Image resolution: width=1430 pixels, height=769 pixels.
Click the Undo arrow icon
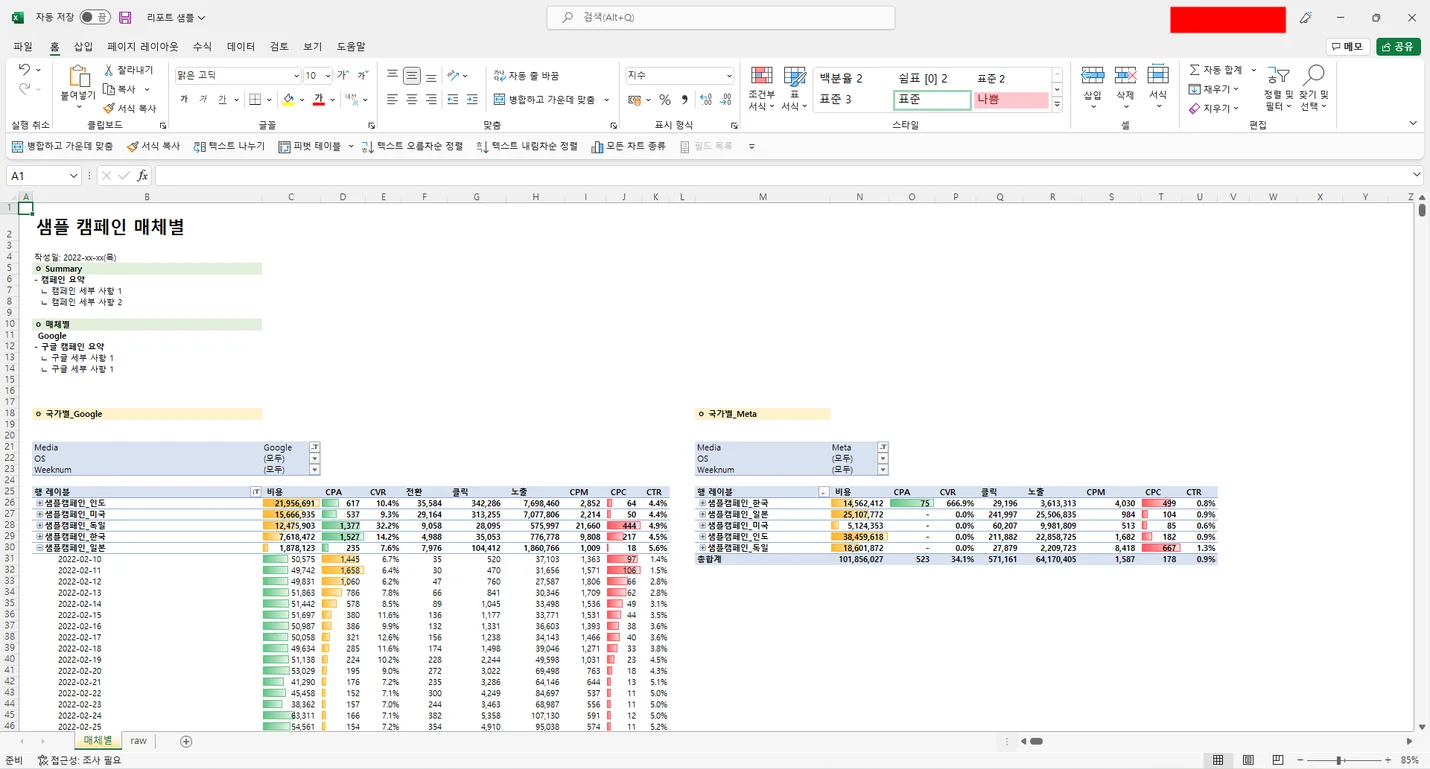pos(24,70)
